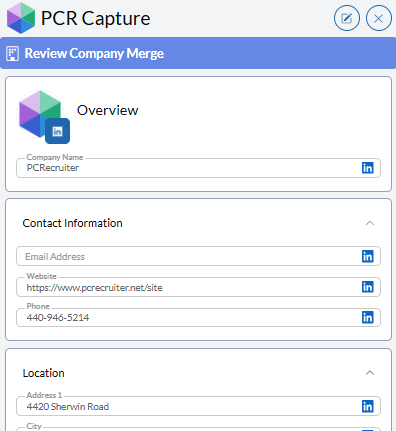The image size is (396, 431).
Task: Close the PCR Capture panel
Action: 379,18
